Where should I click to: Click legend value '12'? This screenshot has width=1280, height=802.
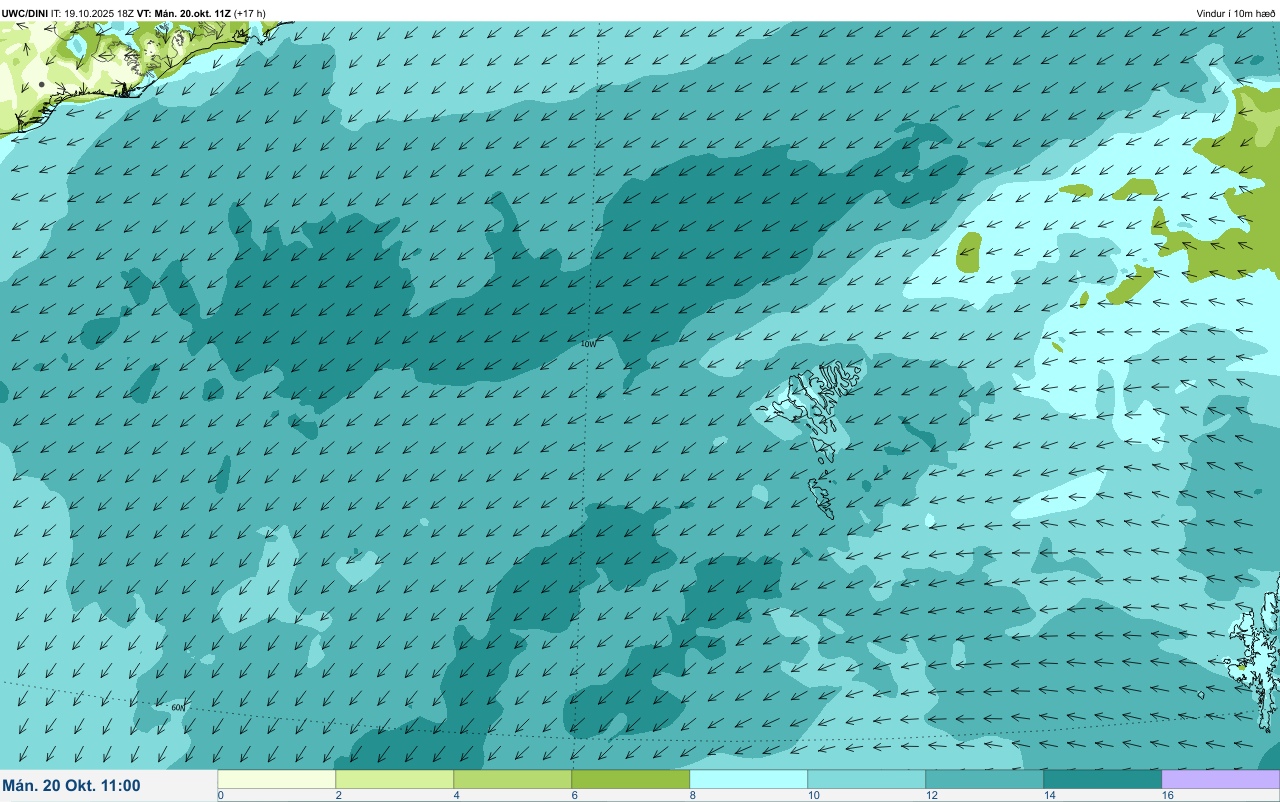pyautogui.click(x=931, y=795)
